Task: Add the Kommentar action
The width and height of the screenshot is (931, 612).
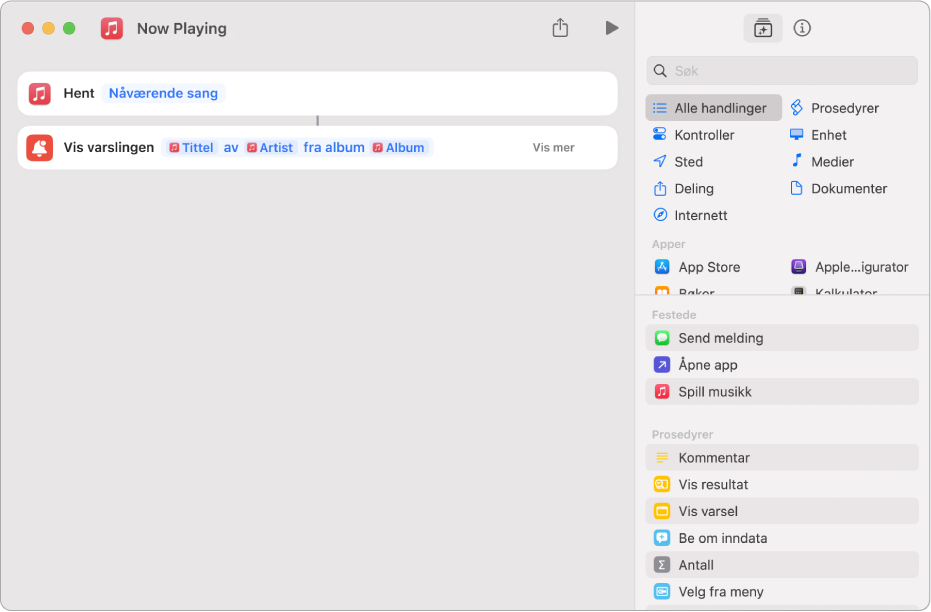Action: coord(782,458)
